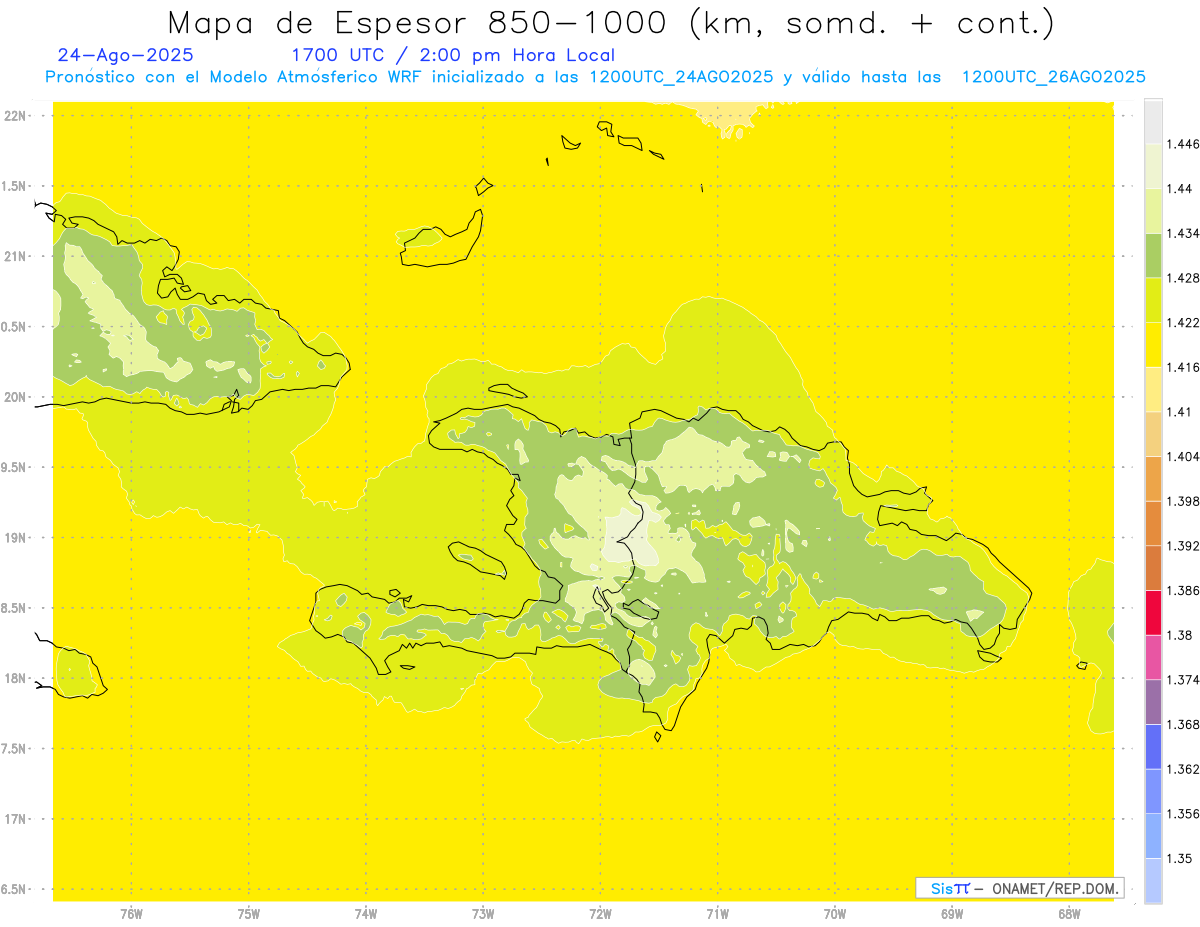Click the 9.5N latitude label

pos(13,467)
